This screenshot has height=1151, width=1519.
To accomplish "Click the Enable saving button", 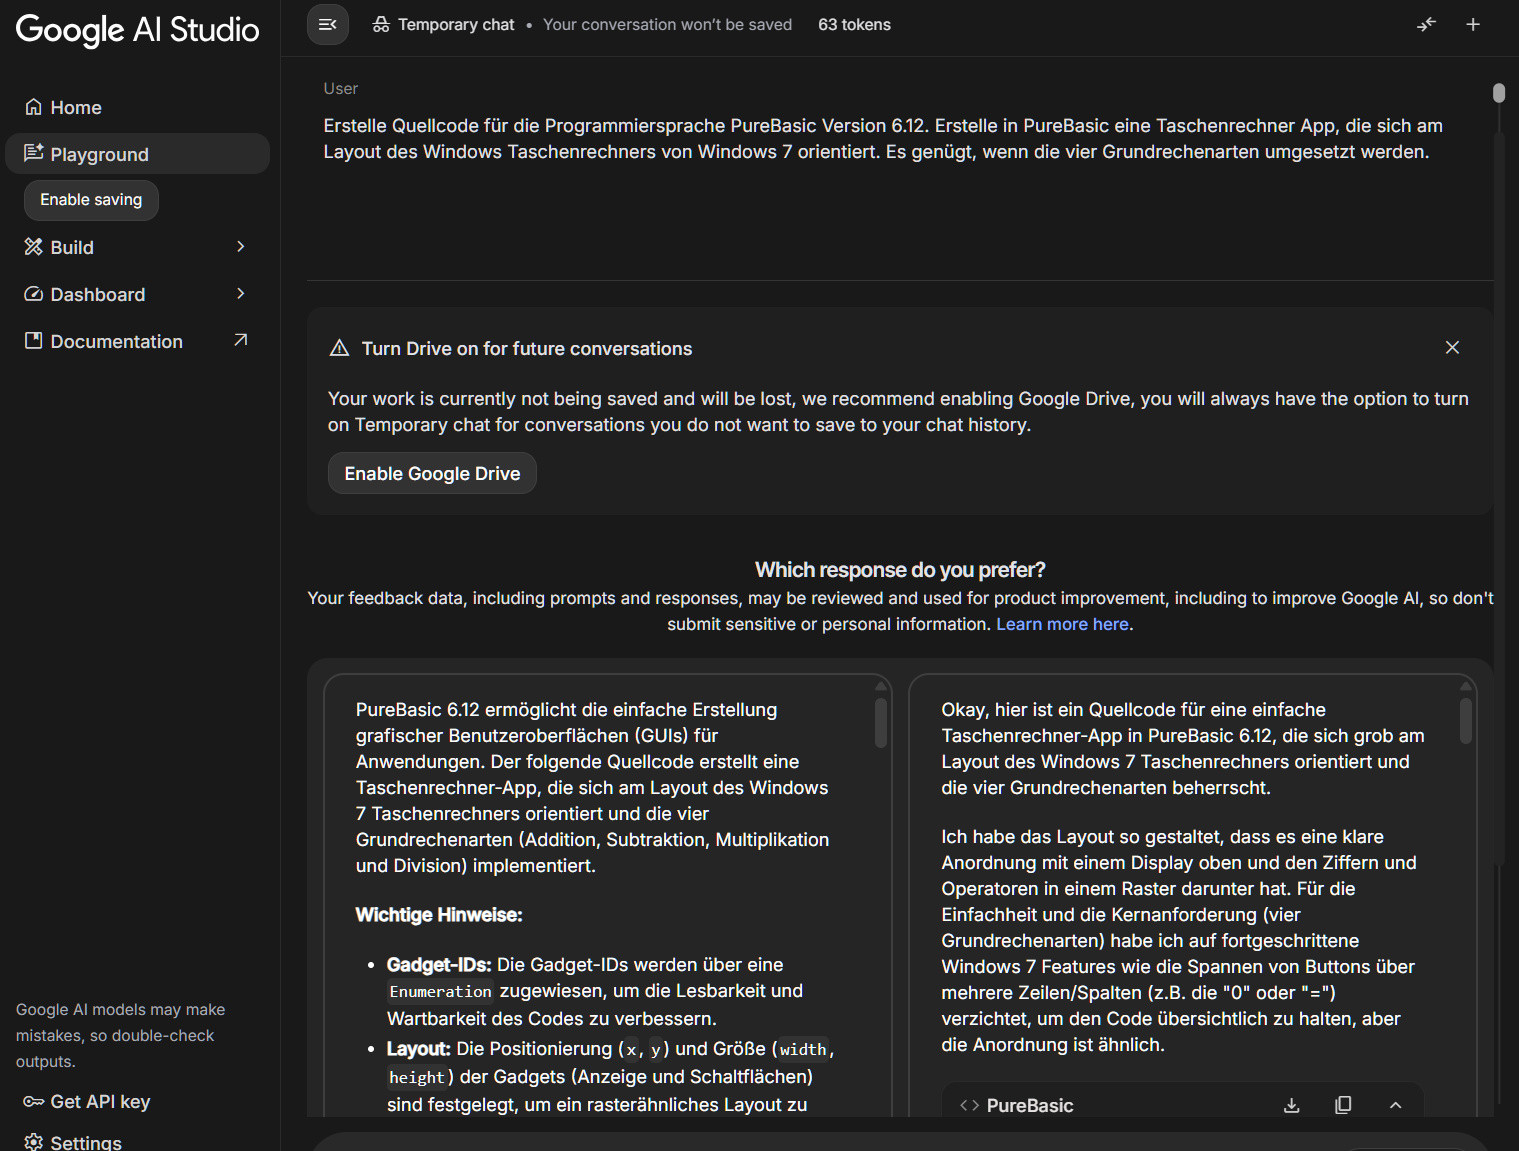I will (x=91, y=200).
